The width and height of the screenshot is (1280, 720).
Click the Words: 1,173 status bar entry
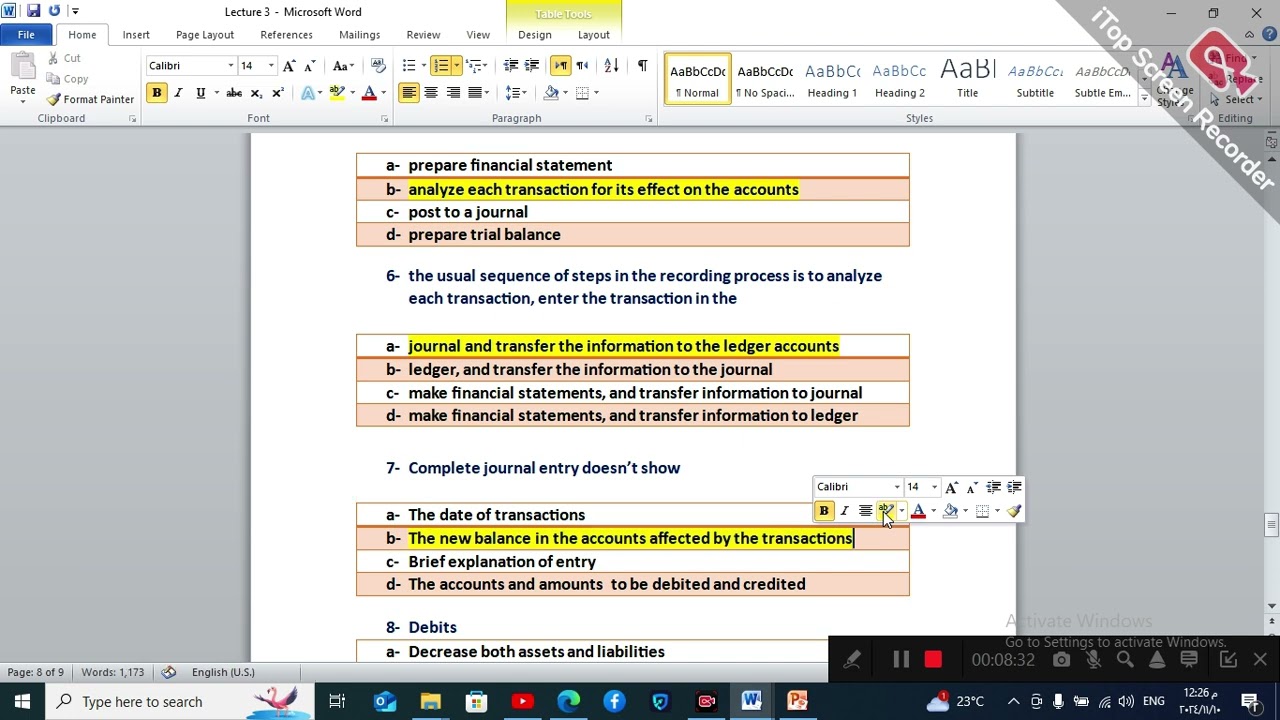[112, 672]
